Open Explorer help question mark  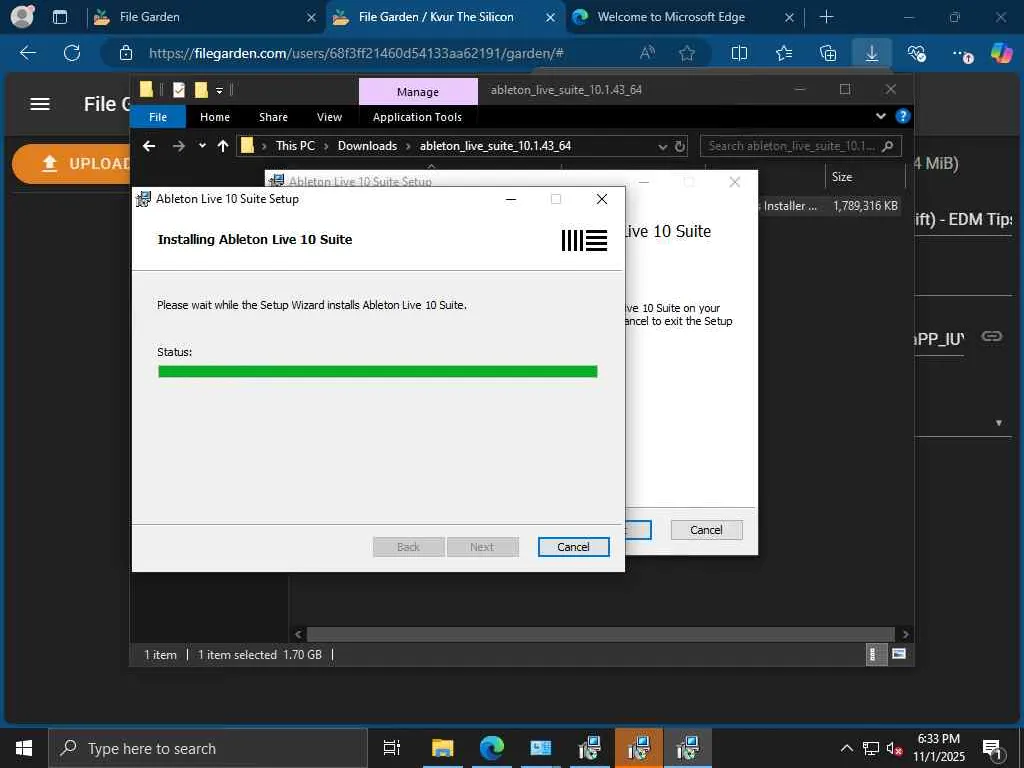click(903, 116)
